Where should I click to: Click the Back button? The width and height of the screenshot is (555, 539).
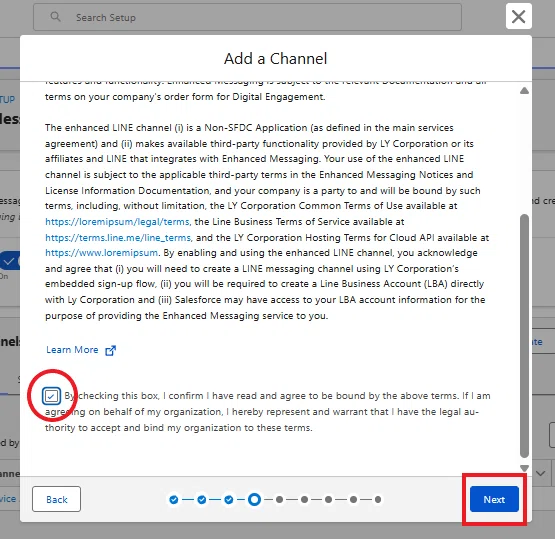[56, 499]
